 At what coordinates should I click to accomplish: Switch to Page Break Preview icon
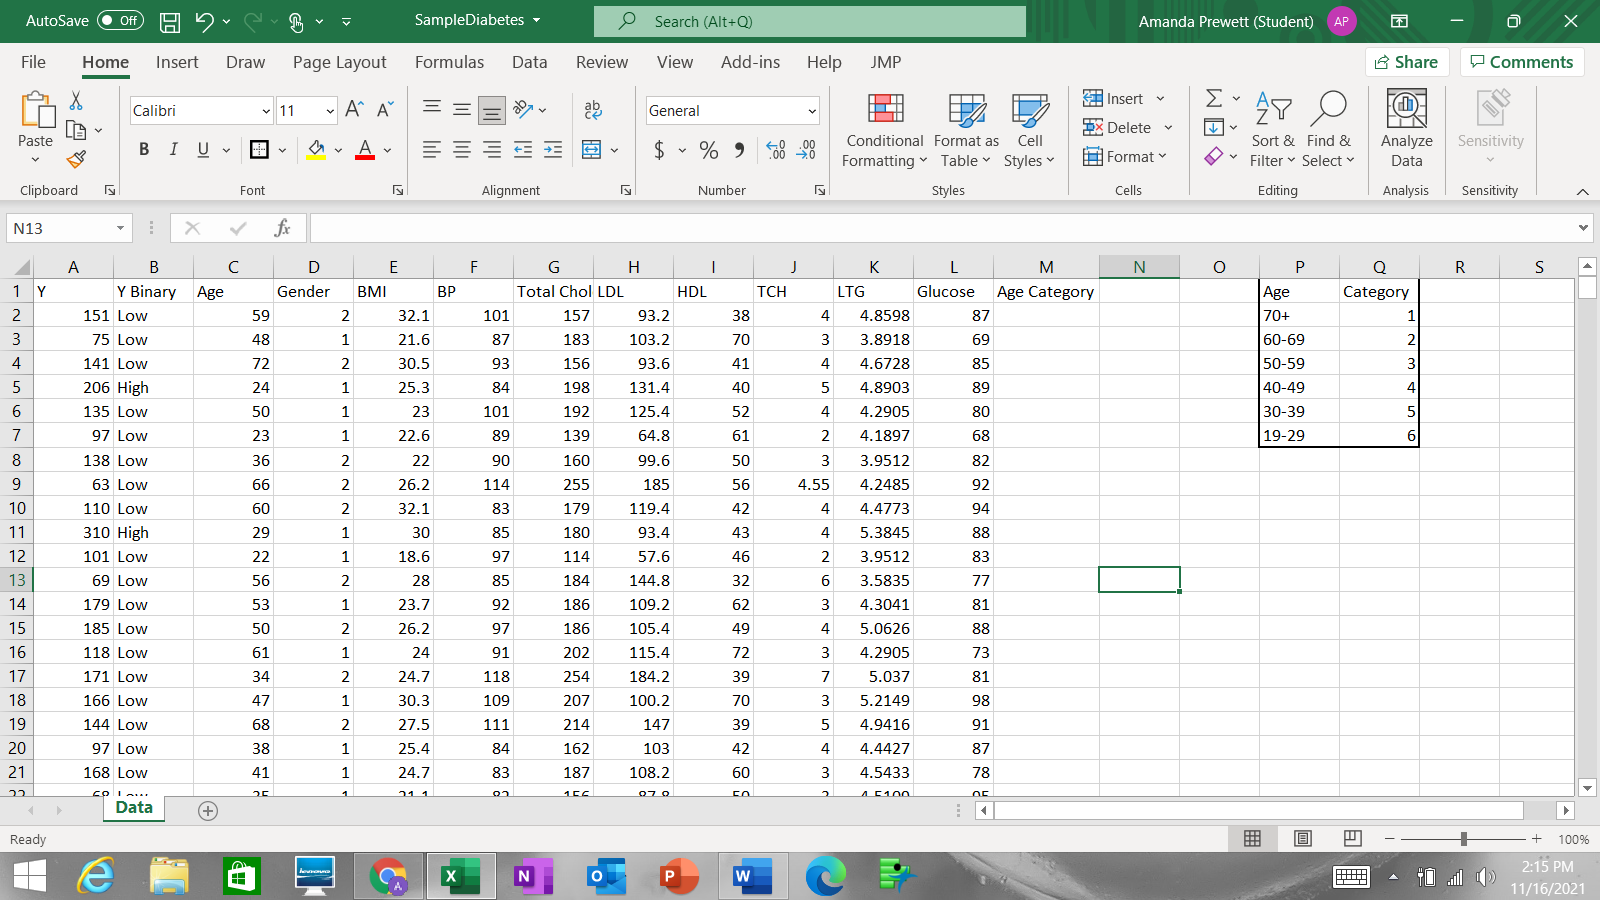coord(1352,839)
